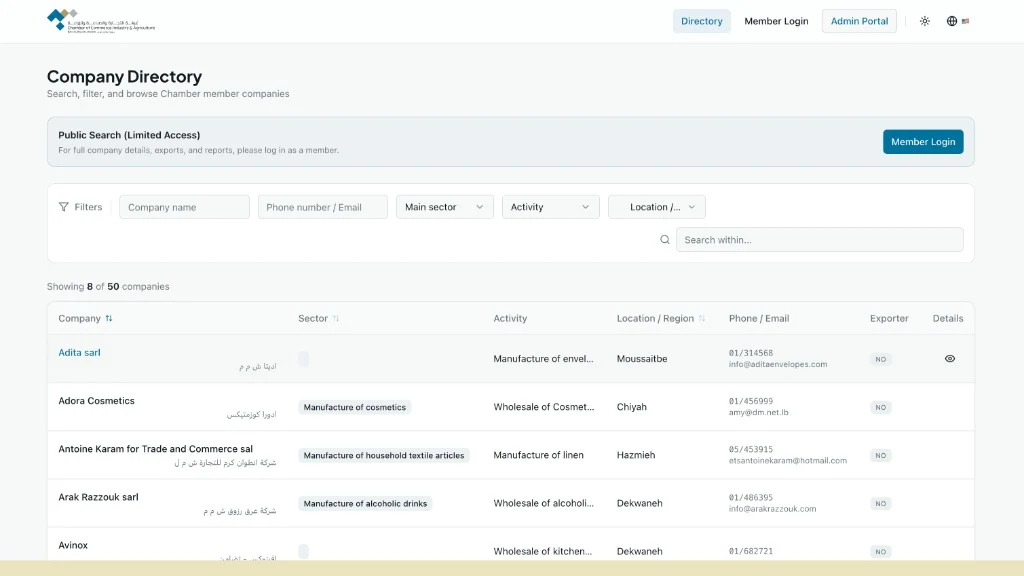Click the Phone / Email column header
Screen dimensions: 1024x576
(759, 319)
